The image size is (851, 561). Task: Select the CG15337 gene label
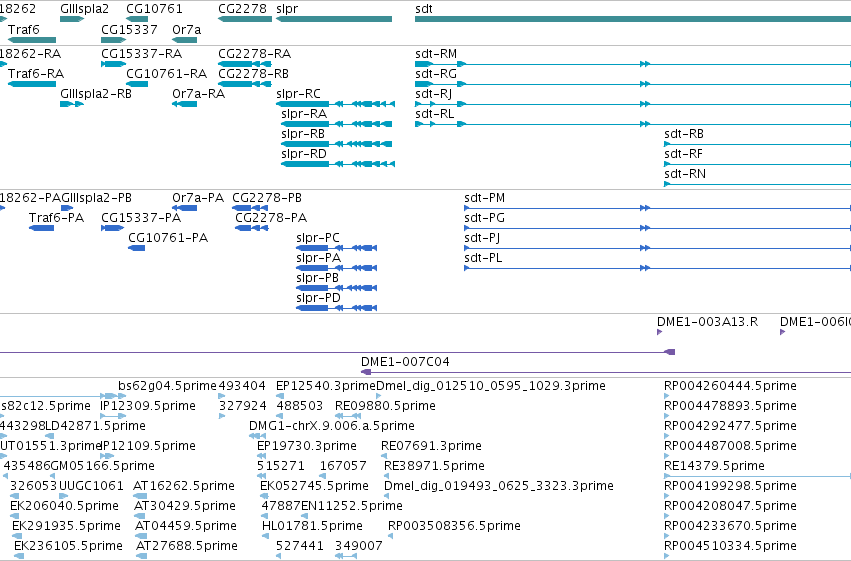coord(129,29)
